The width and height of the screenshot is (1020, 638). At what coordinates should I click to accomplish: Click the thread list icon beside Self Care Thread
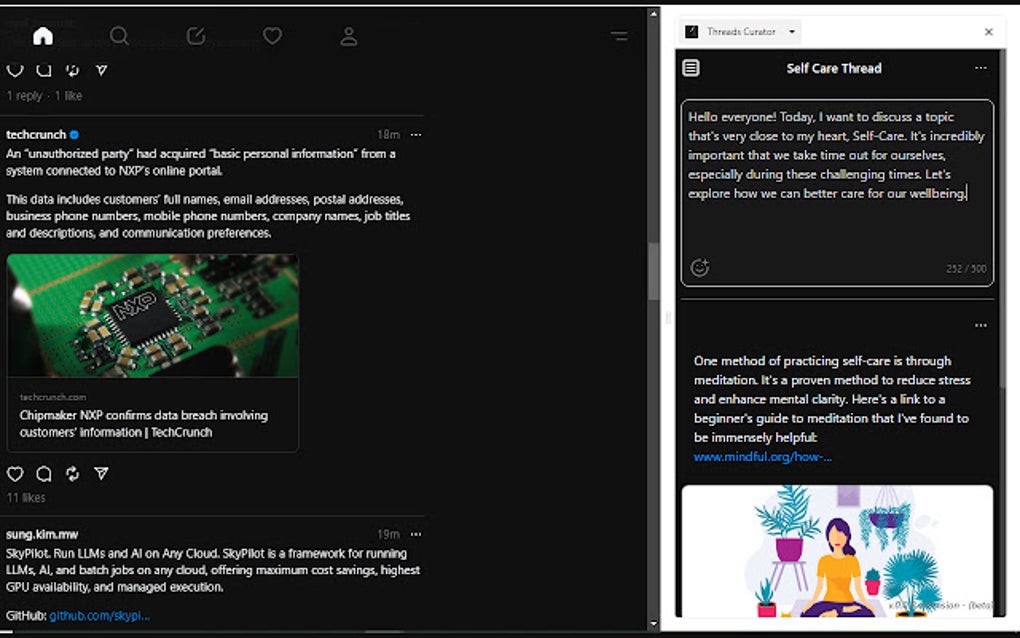click(x=690, y=67)
